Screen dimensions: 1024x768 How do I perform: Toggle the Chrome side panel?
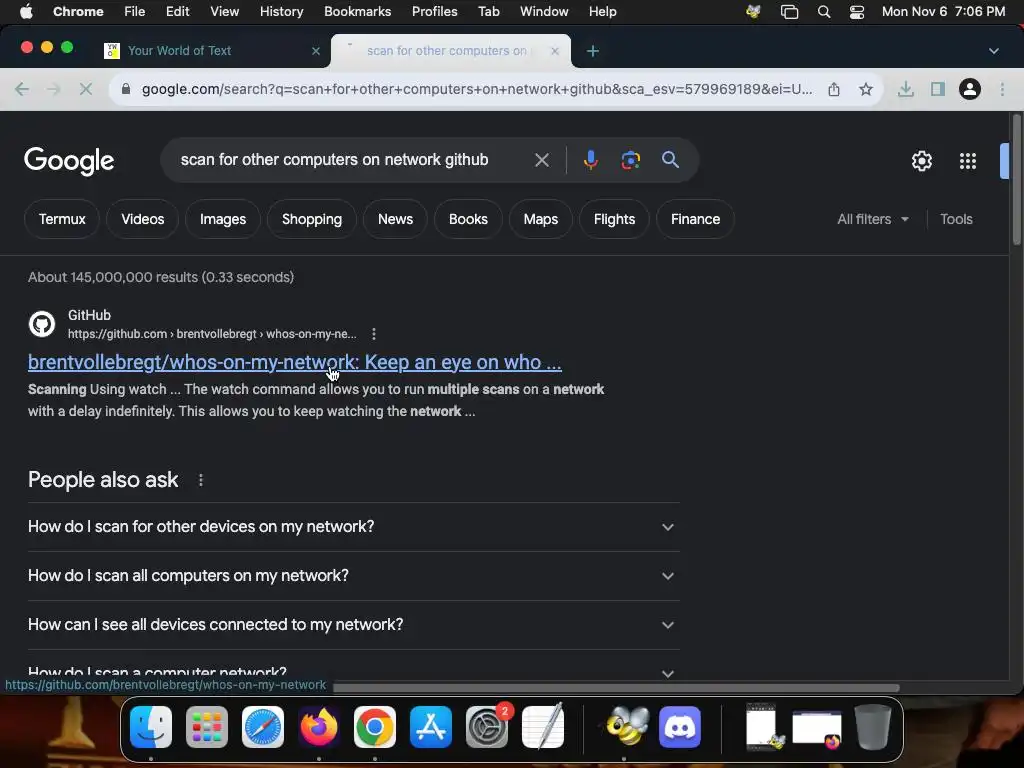[938, 89]
